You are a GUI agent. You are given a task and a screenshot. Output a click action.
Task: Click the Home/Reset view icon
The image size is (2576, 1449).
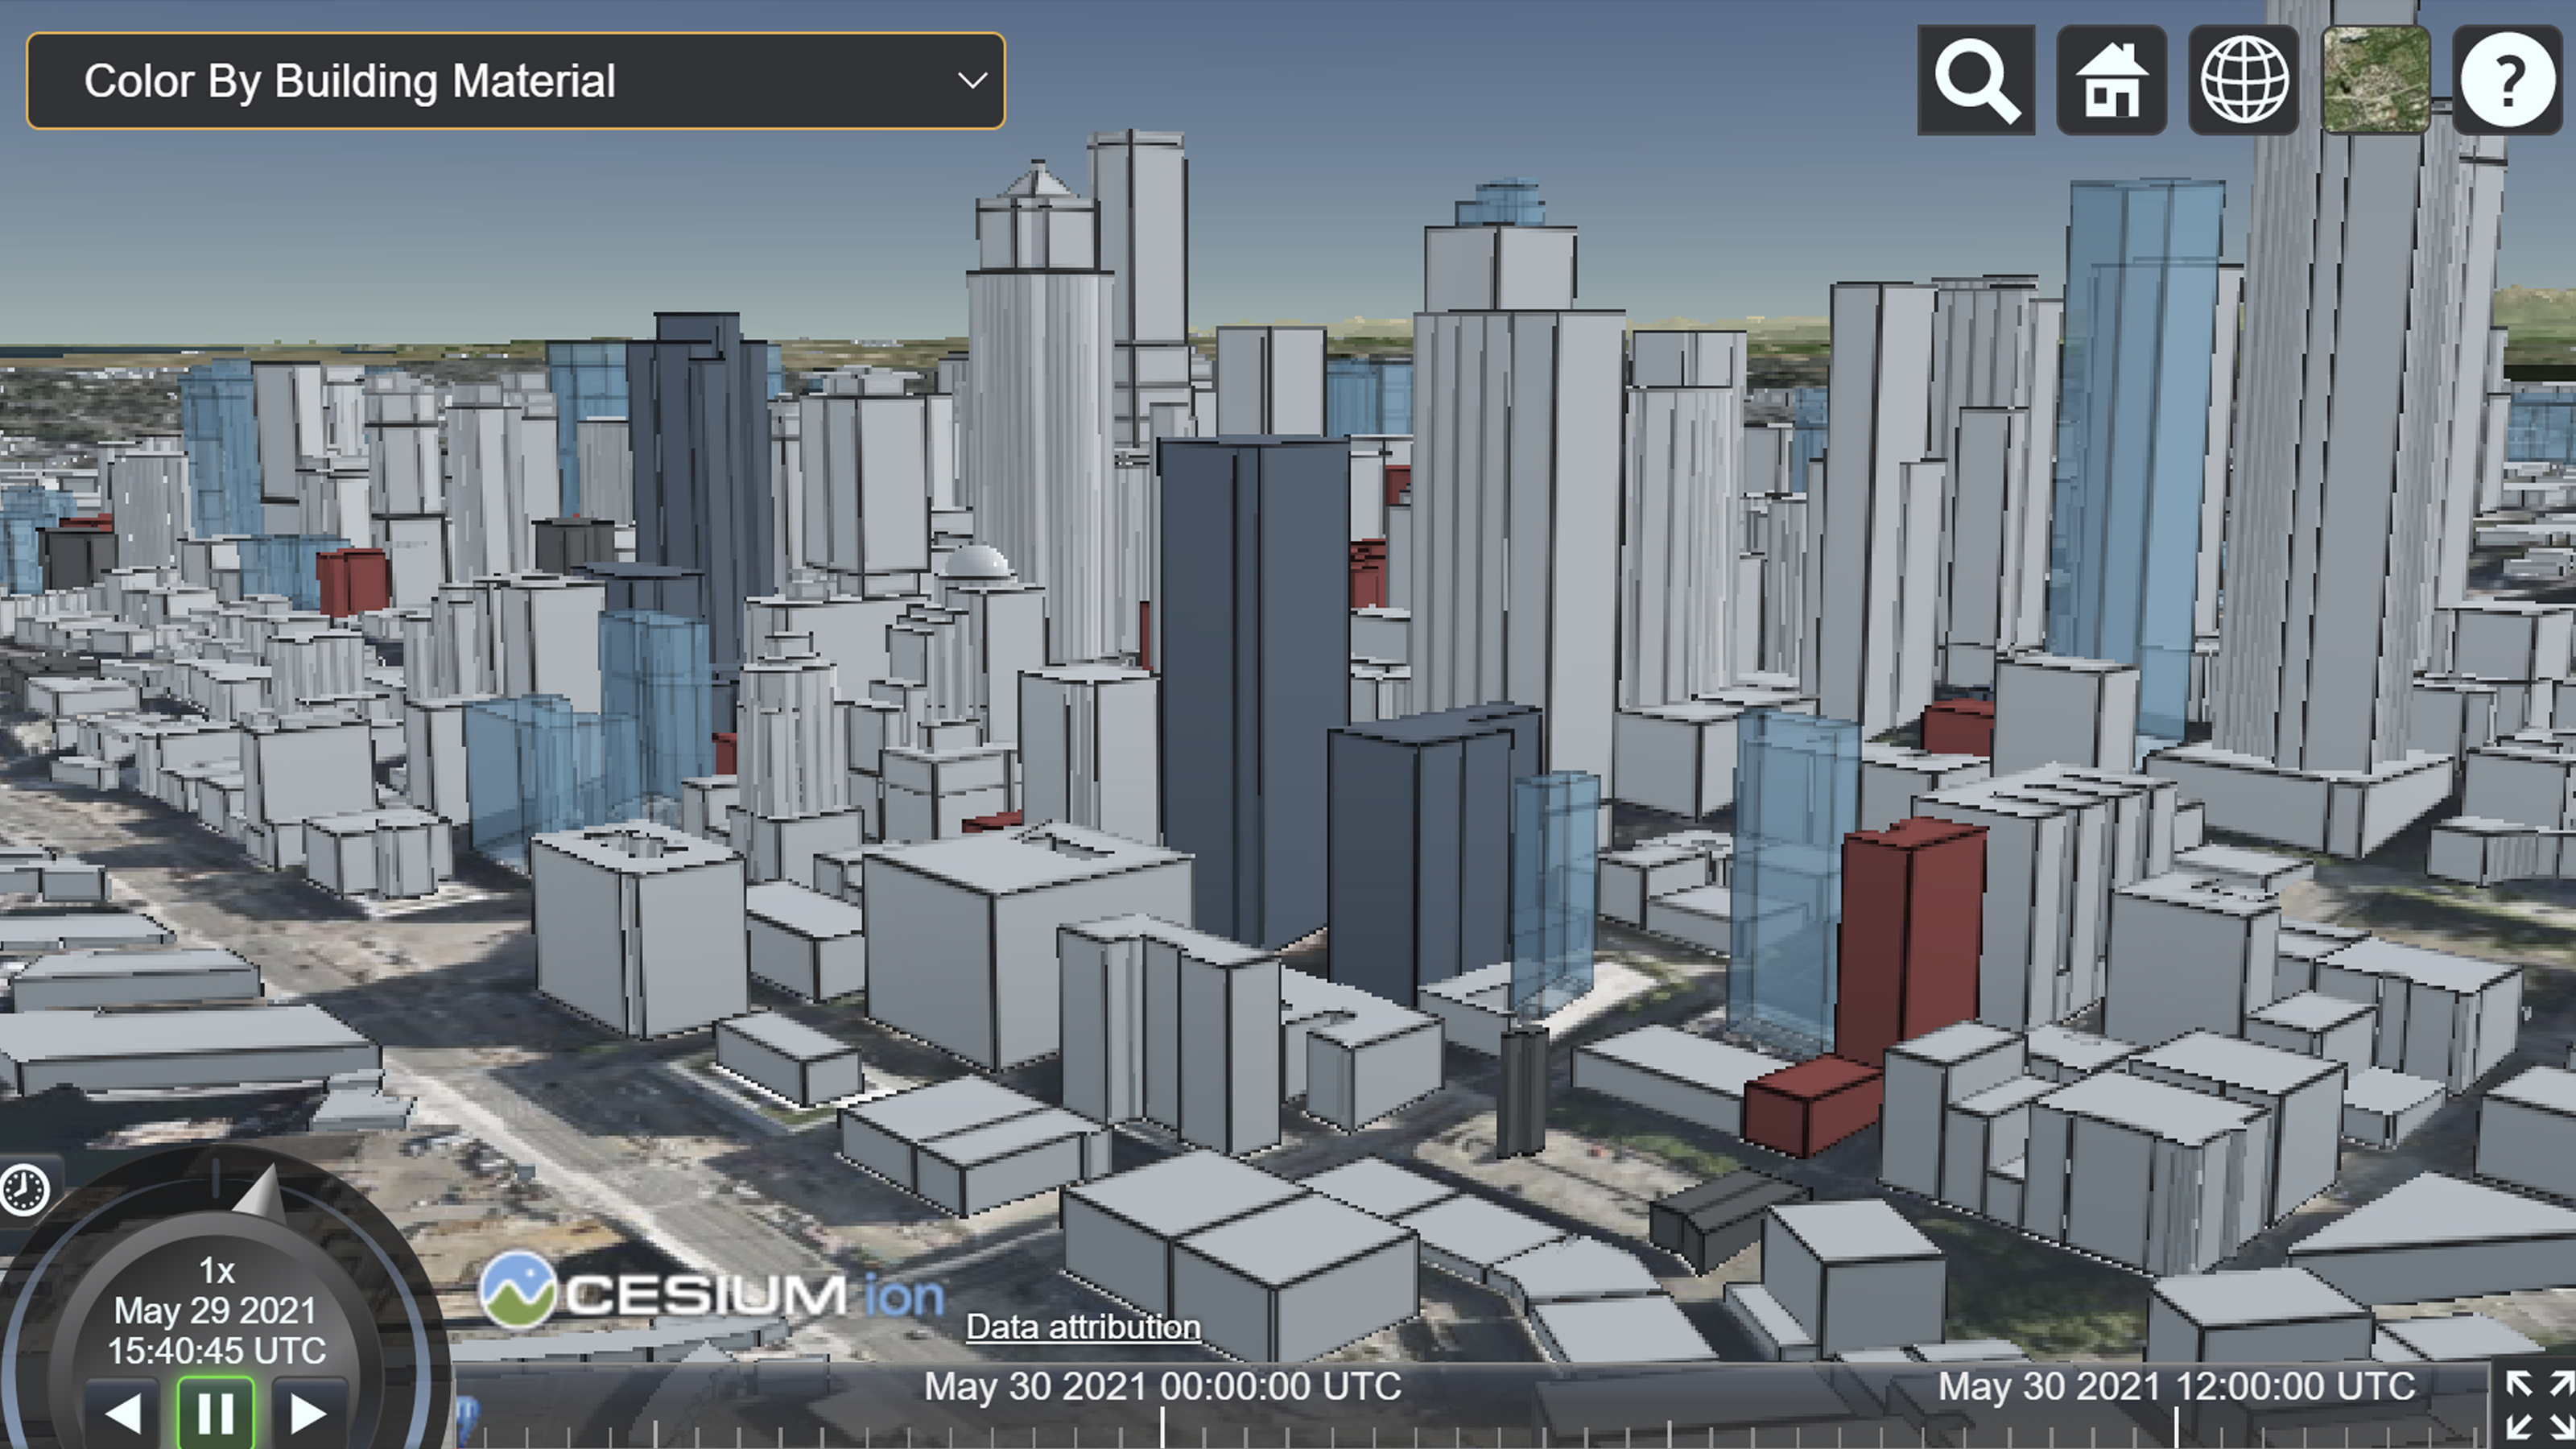coord(2109,80)
